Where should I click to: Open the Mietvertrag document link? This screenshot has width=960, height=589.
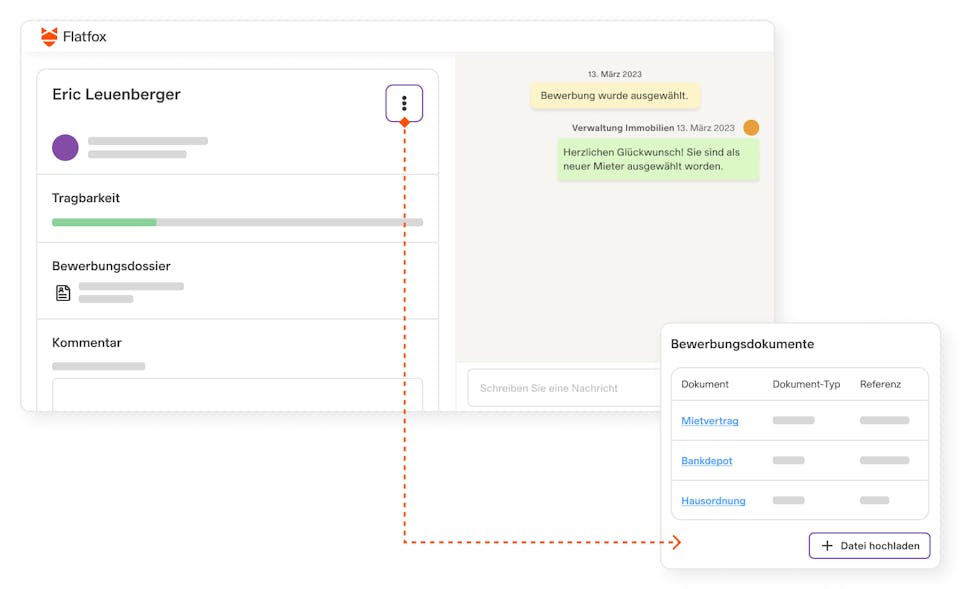710,421
